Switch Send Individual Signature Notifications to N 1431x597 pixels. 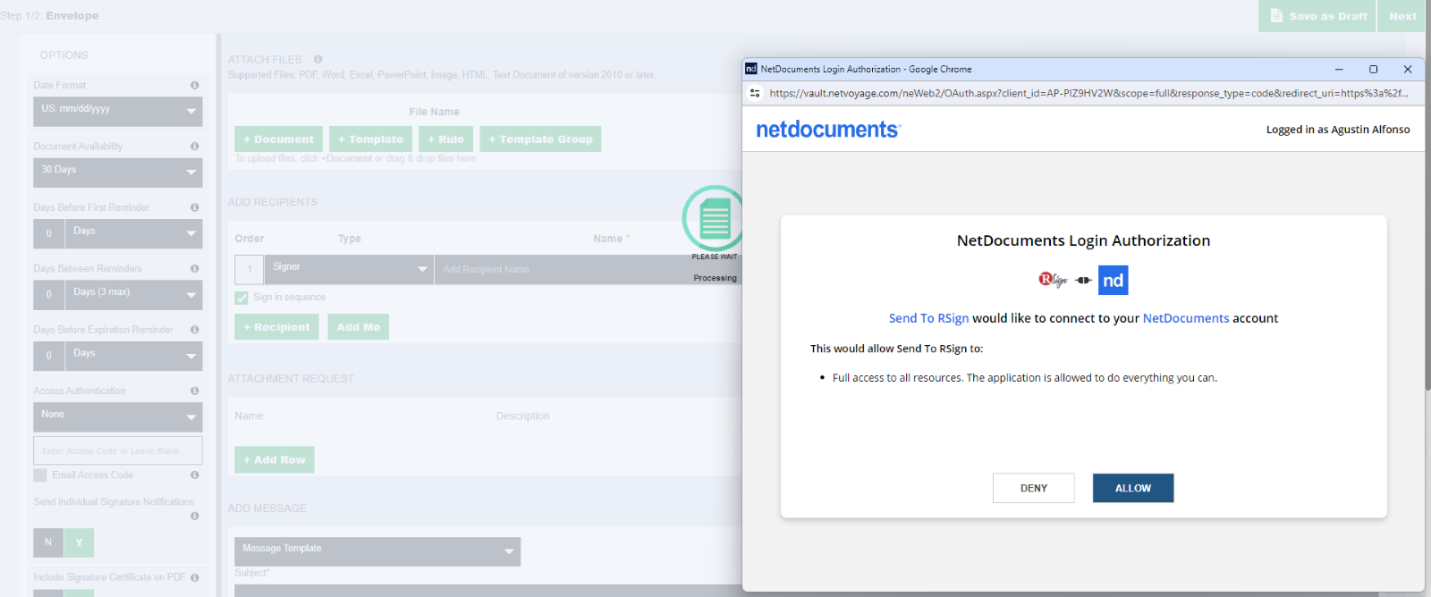(x=48, y=543)
